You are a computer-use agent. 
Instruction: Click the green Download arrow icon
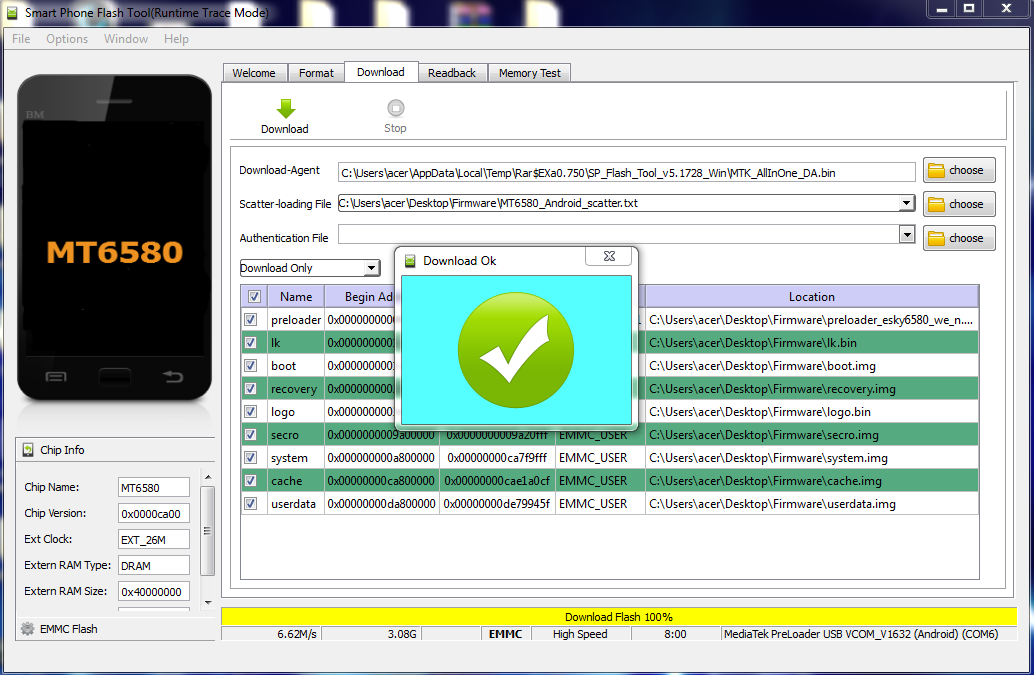pyautogui.click(x=286, y=108)
